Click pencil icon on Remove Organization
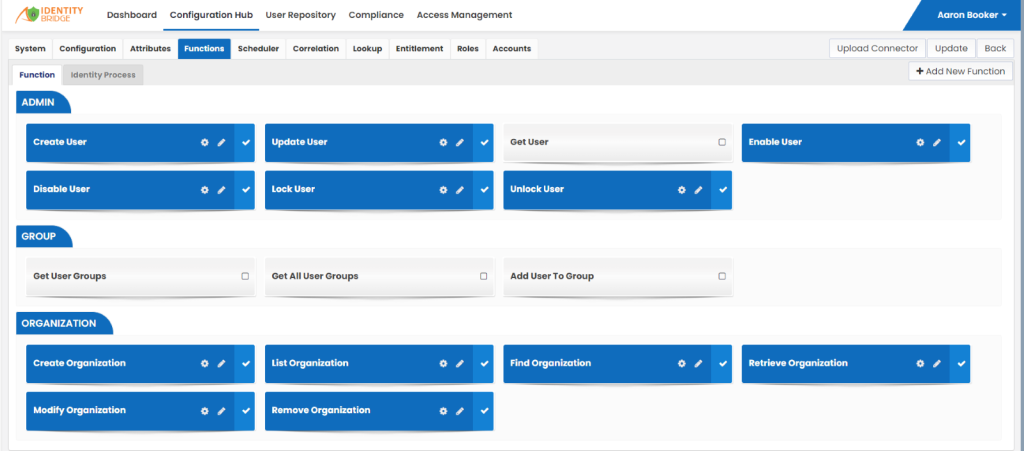 [x=460, y=411]
